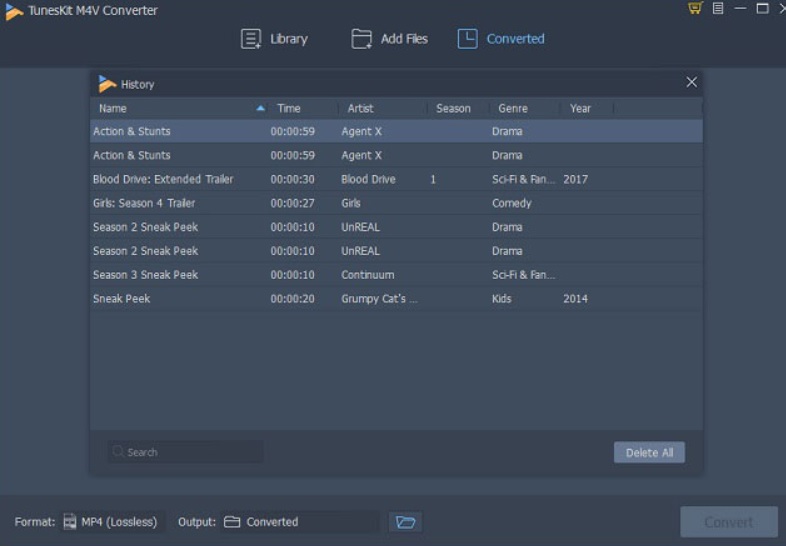Select the Grumpy Cat's Sneak Peek row
Image resolution: width=786 pixels, height=546 pixels.
396,299
